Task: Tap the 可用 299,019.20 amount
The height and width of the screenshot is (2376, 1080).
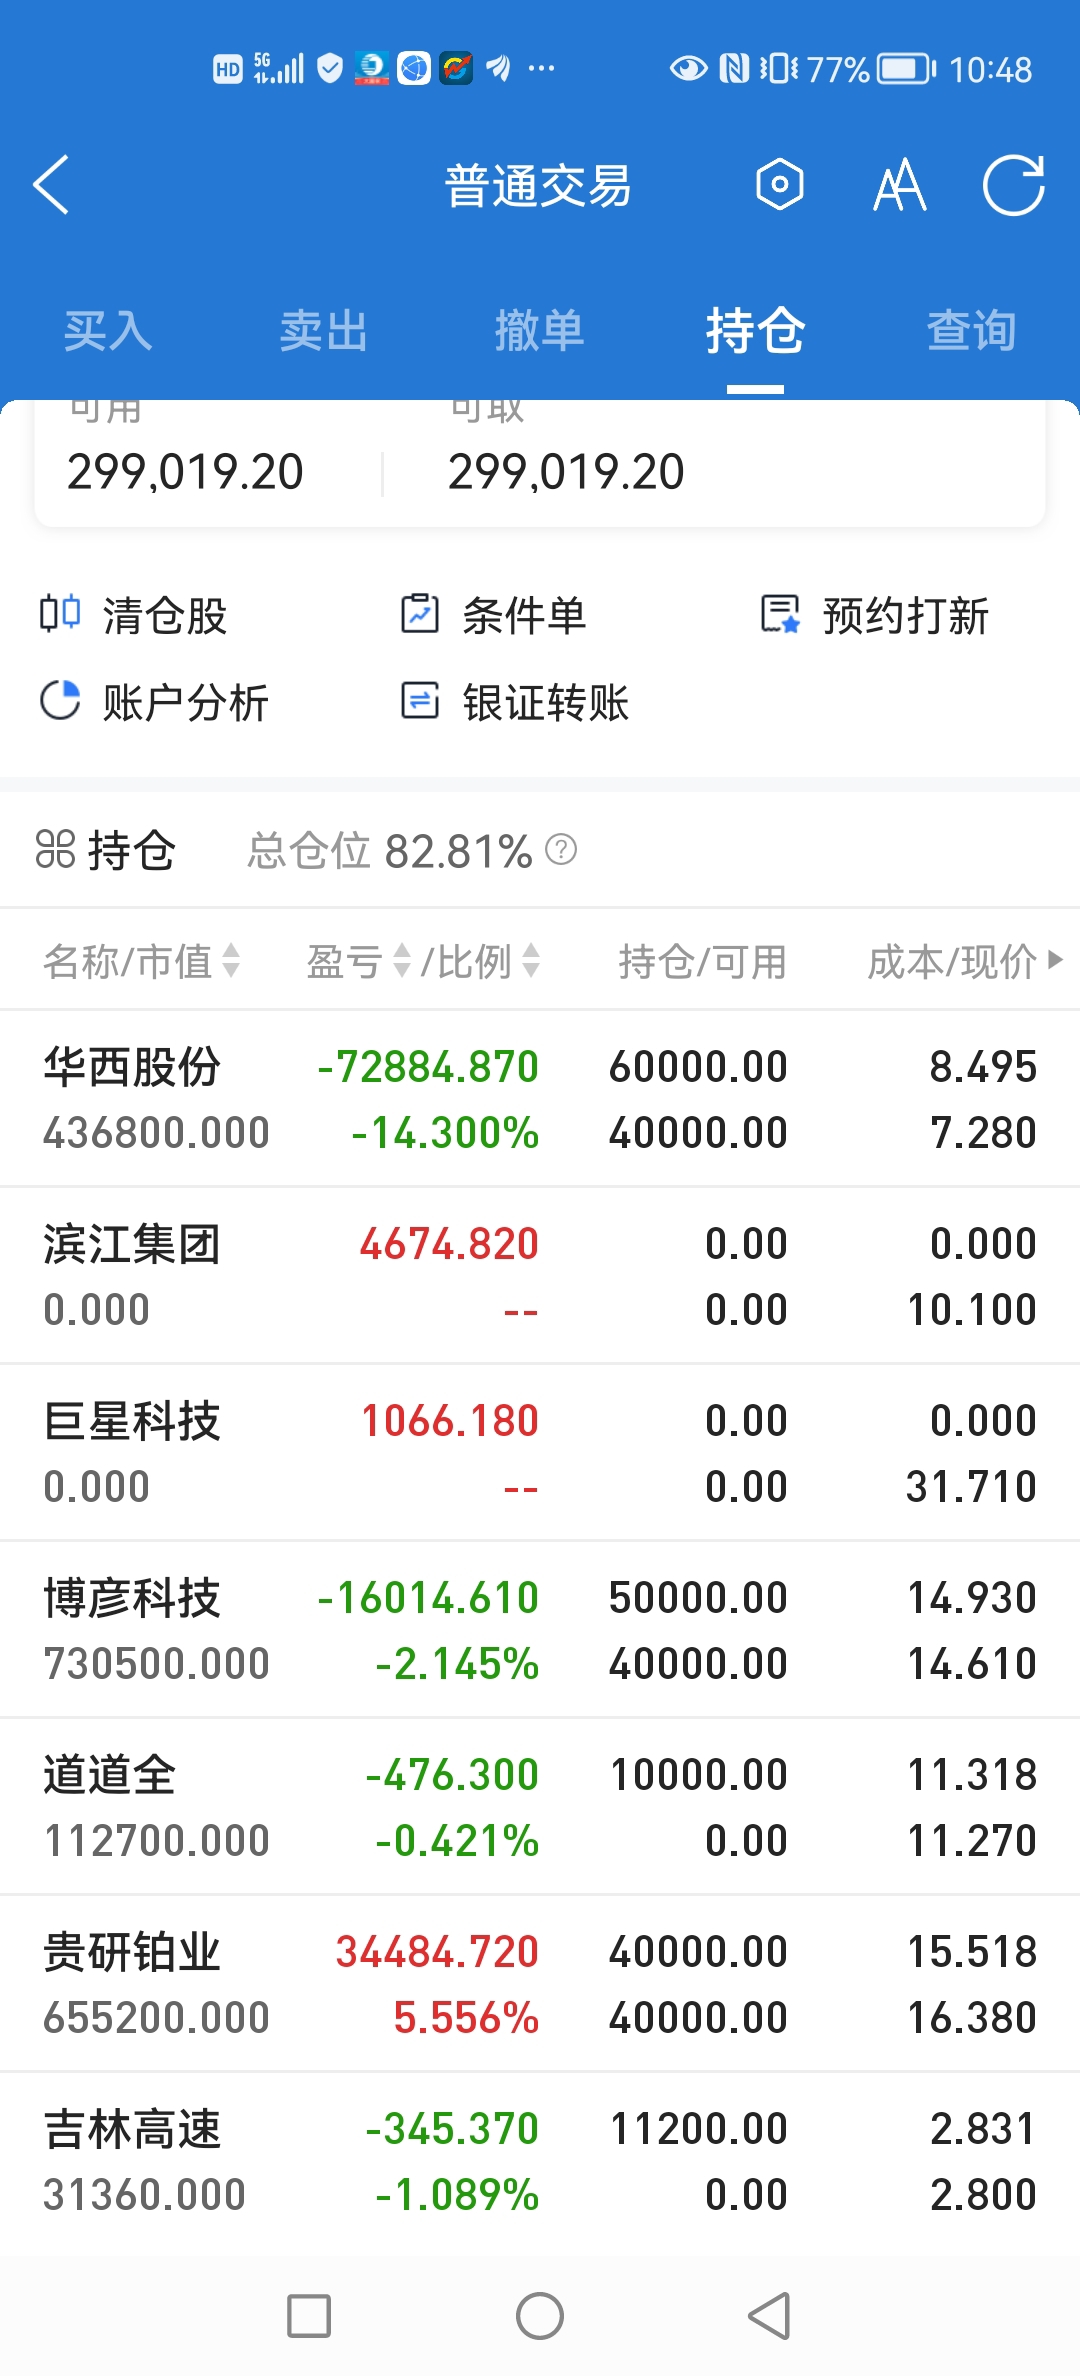Action: coord(185,471)
